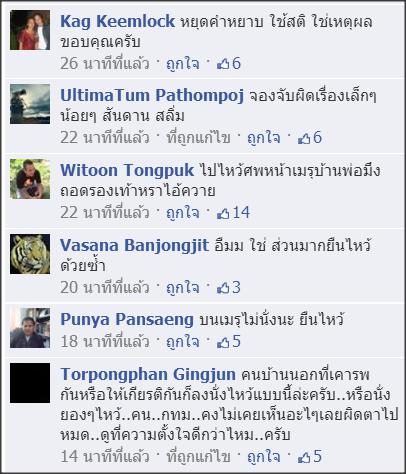The height and width of the screenshot is (474, 406).
Task: Open the Torpongphan Gingjun profile name
Action: click(x=148, y=374)
